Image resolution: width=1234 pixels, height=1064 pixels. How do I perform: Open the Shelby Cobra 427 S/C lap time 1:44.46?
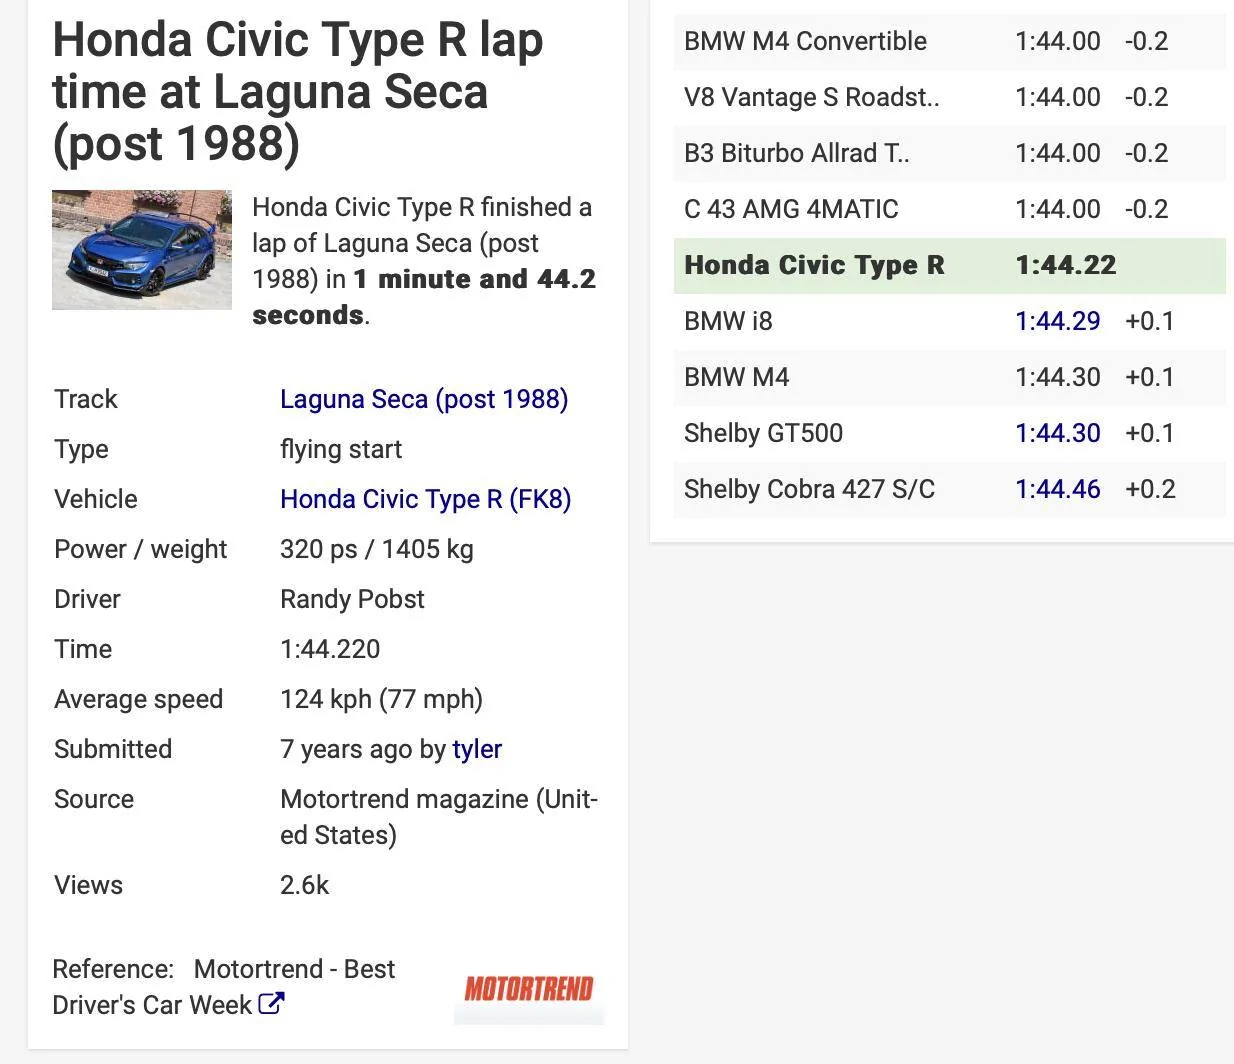coord(1058,489)
